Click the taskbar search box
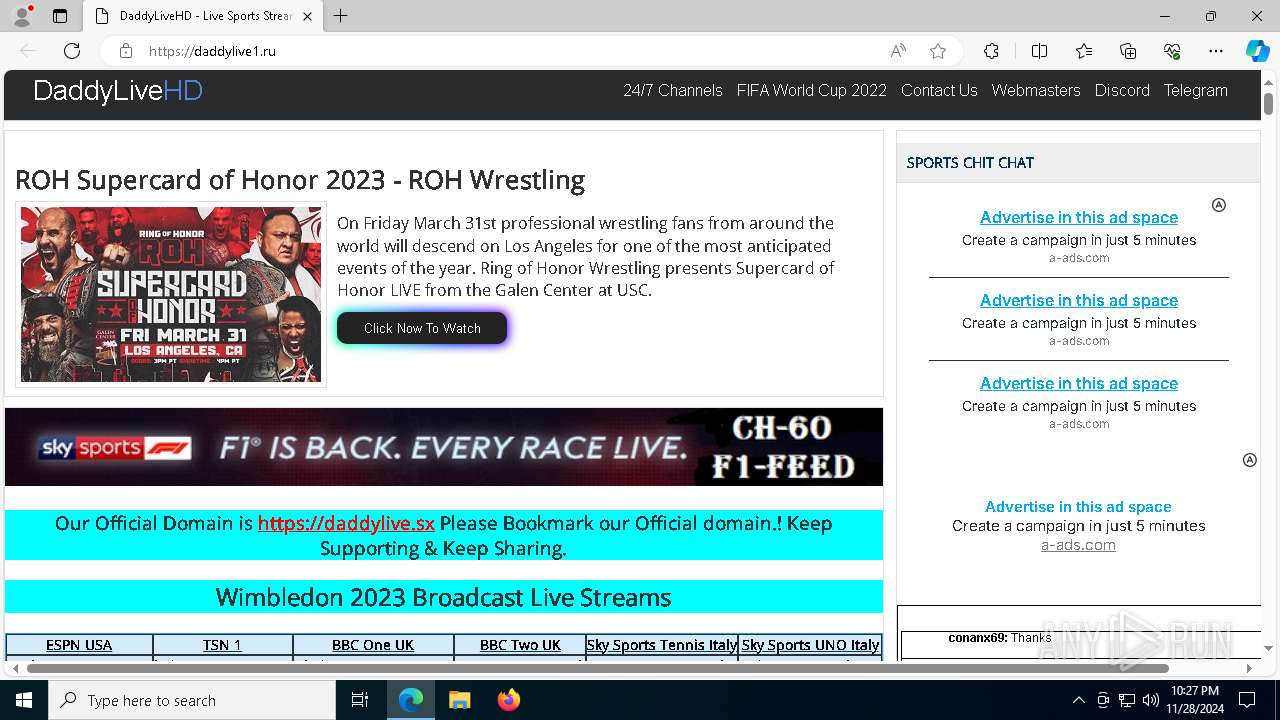 [192, 700]
